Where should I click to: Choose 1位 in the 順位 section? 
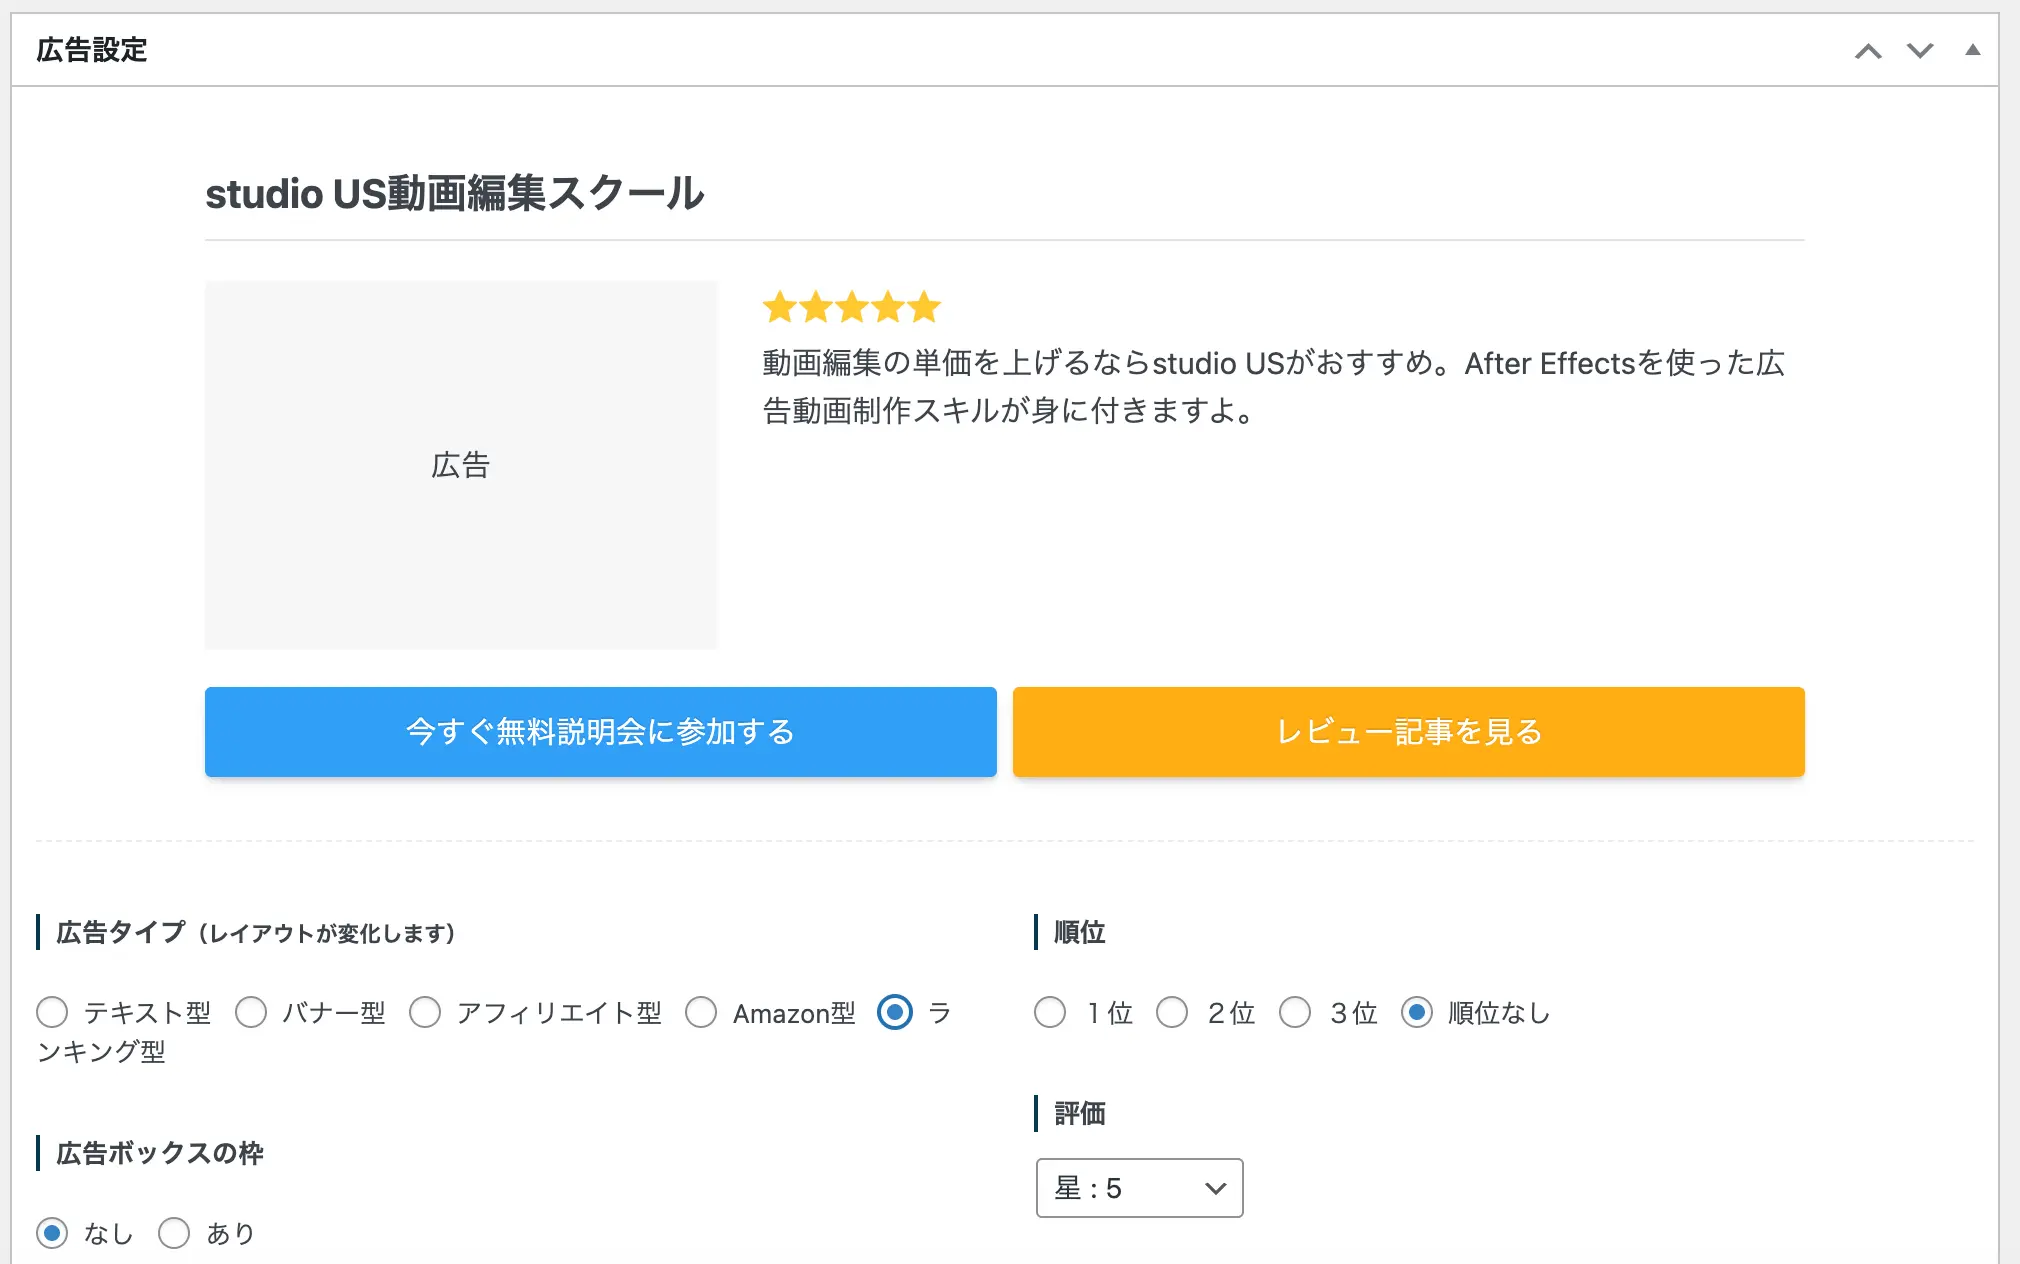click(x=1050, y=1013)
